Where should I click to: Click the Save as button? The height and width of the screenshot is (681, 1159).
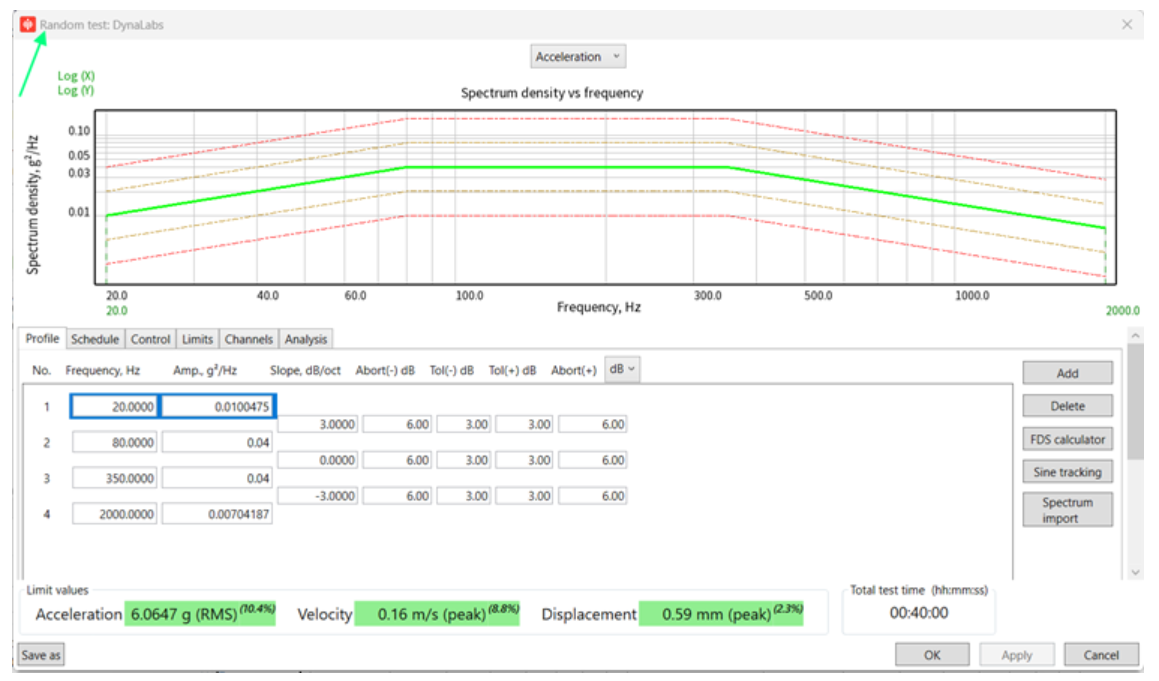[x=41, y=655]
